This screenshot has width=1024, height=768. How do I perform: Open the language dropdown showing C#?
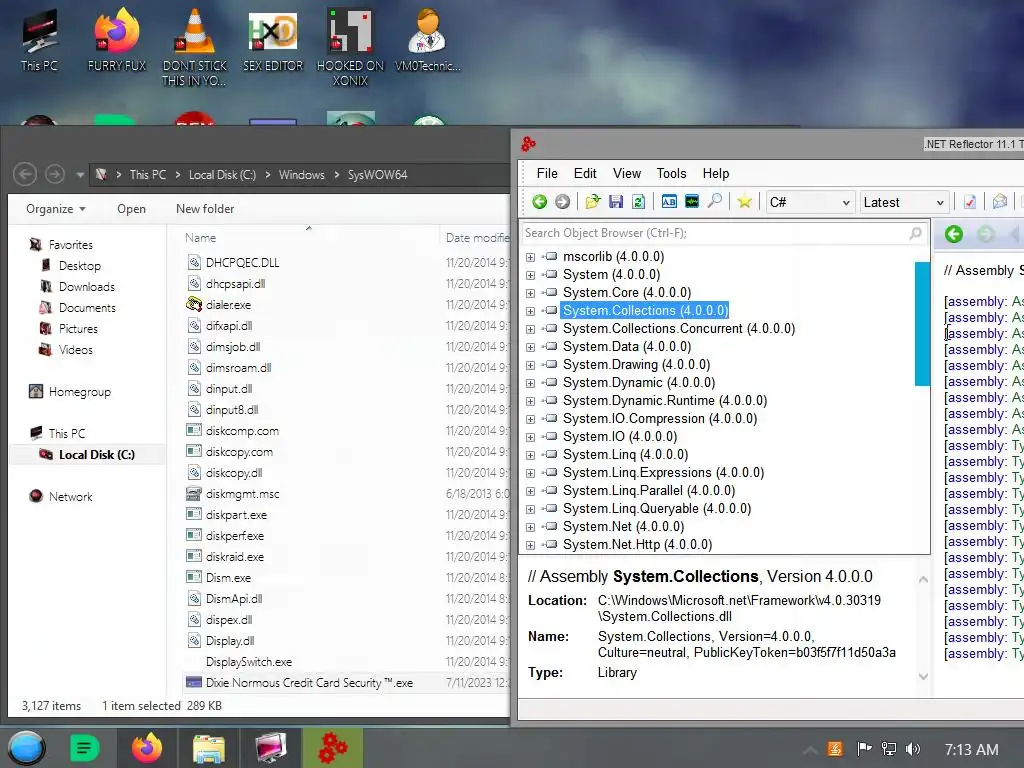pos(809,202)
